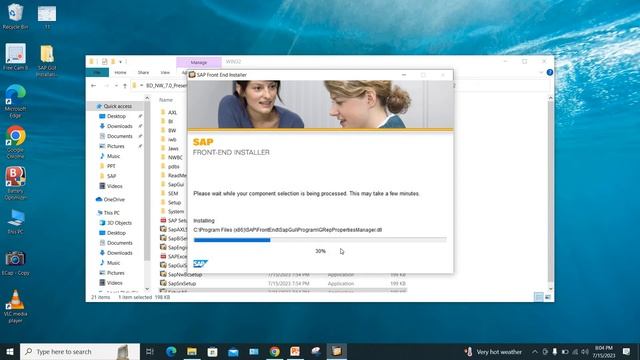Open PowerPoint from the taskbar

(295, 351)
